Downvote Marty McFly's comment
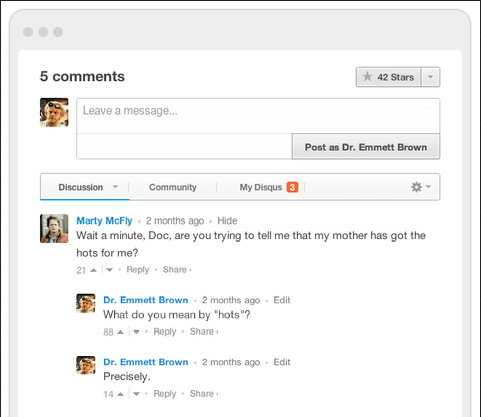This screenshot has height=417, width=481. pyautogui.click(x=109, y=270)
